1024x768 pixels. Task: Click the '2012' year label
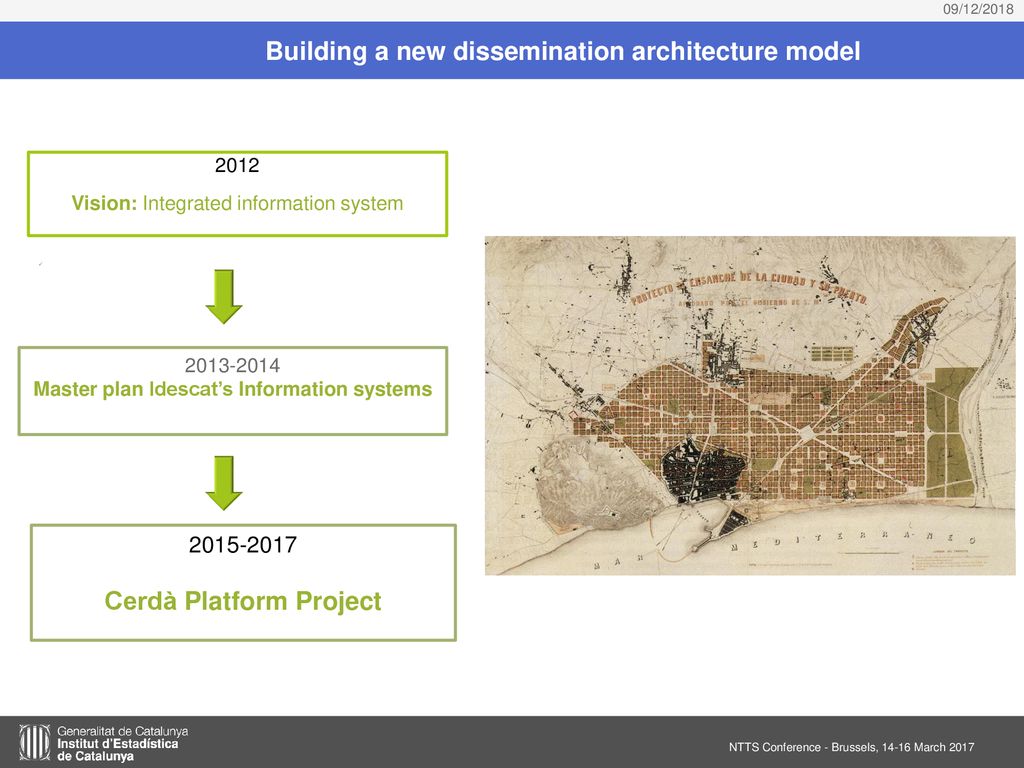(237, 165)
